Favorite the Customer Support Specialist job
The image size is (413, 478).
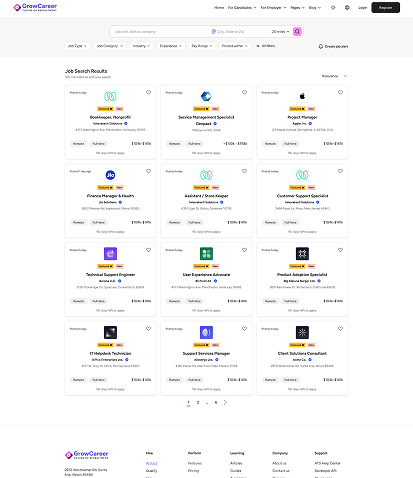coord(340,171)
